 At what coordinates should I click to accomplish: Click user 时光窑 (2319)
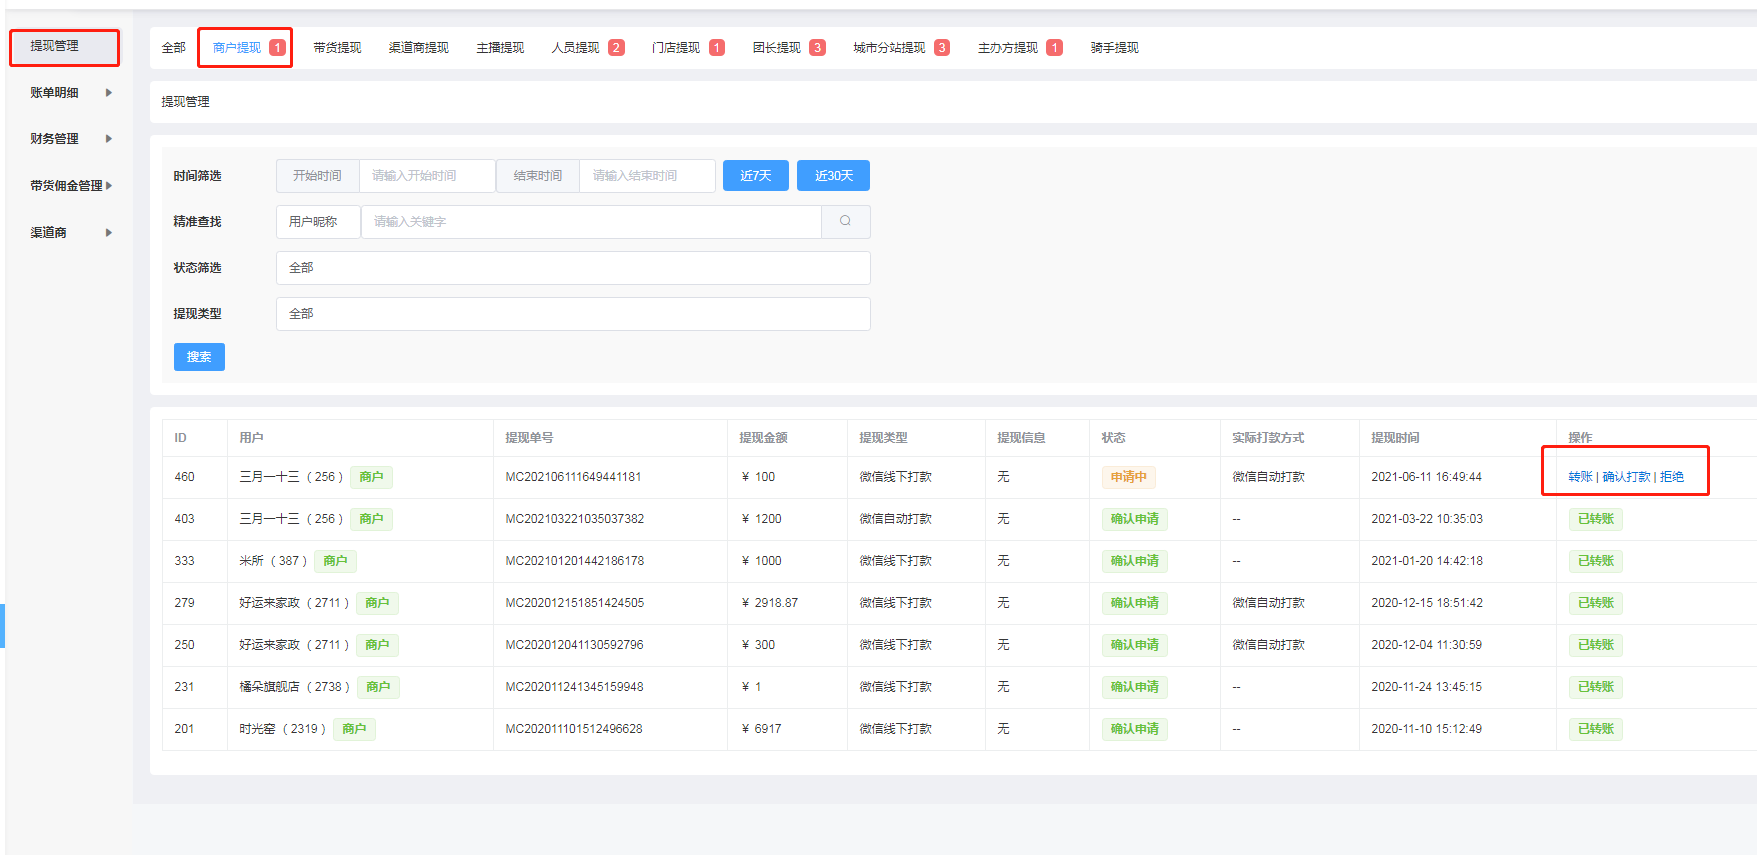point(282,729)
